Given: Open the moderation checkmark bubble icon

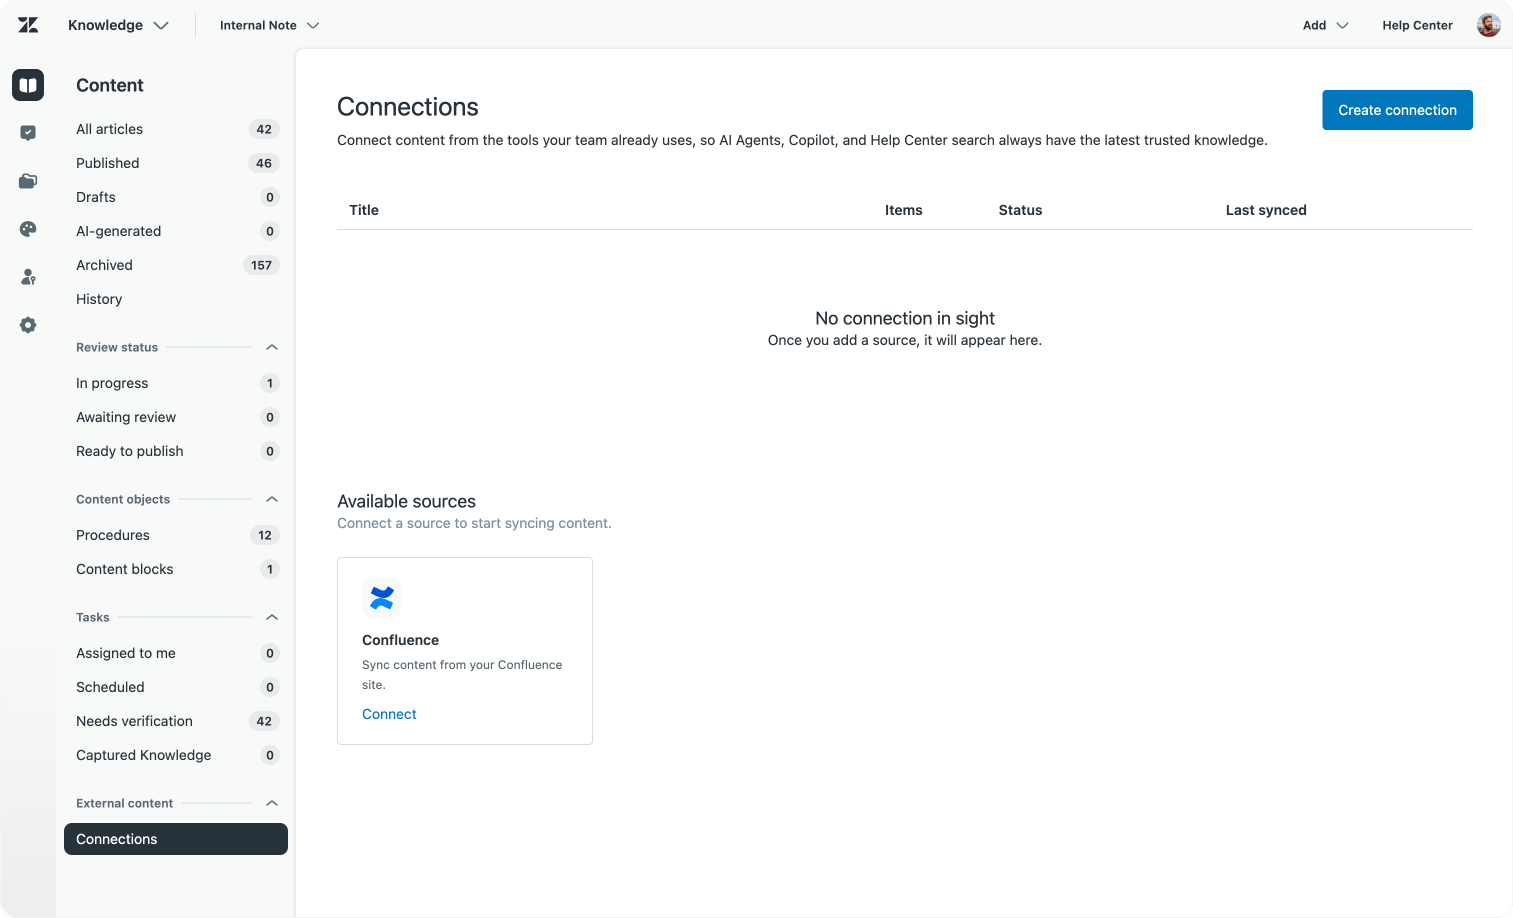Looking at the screenshot, I should click(28, 133).
